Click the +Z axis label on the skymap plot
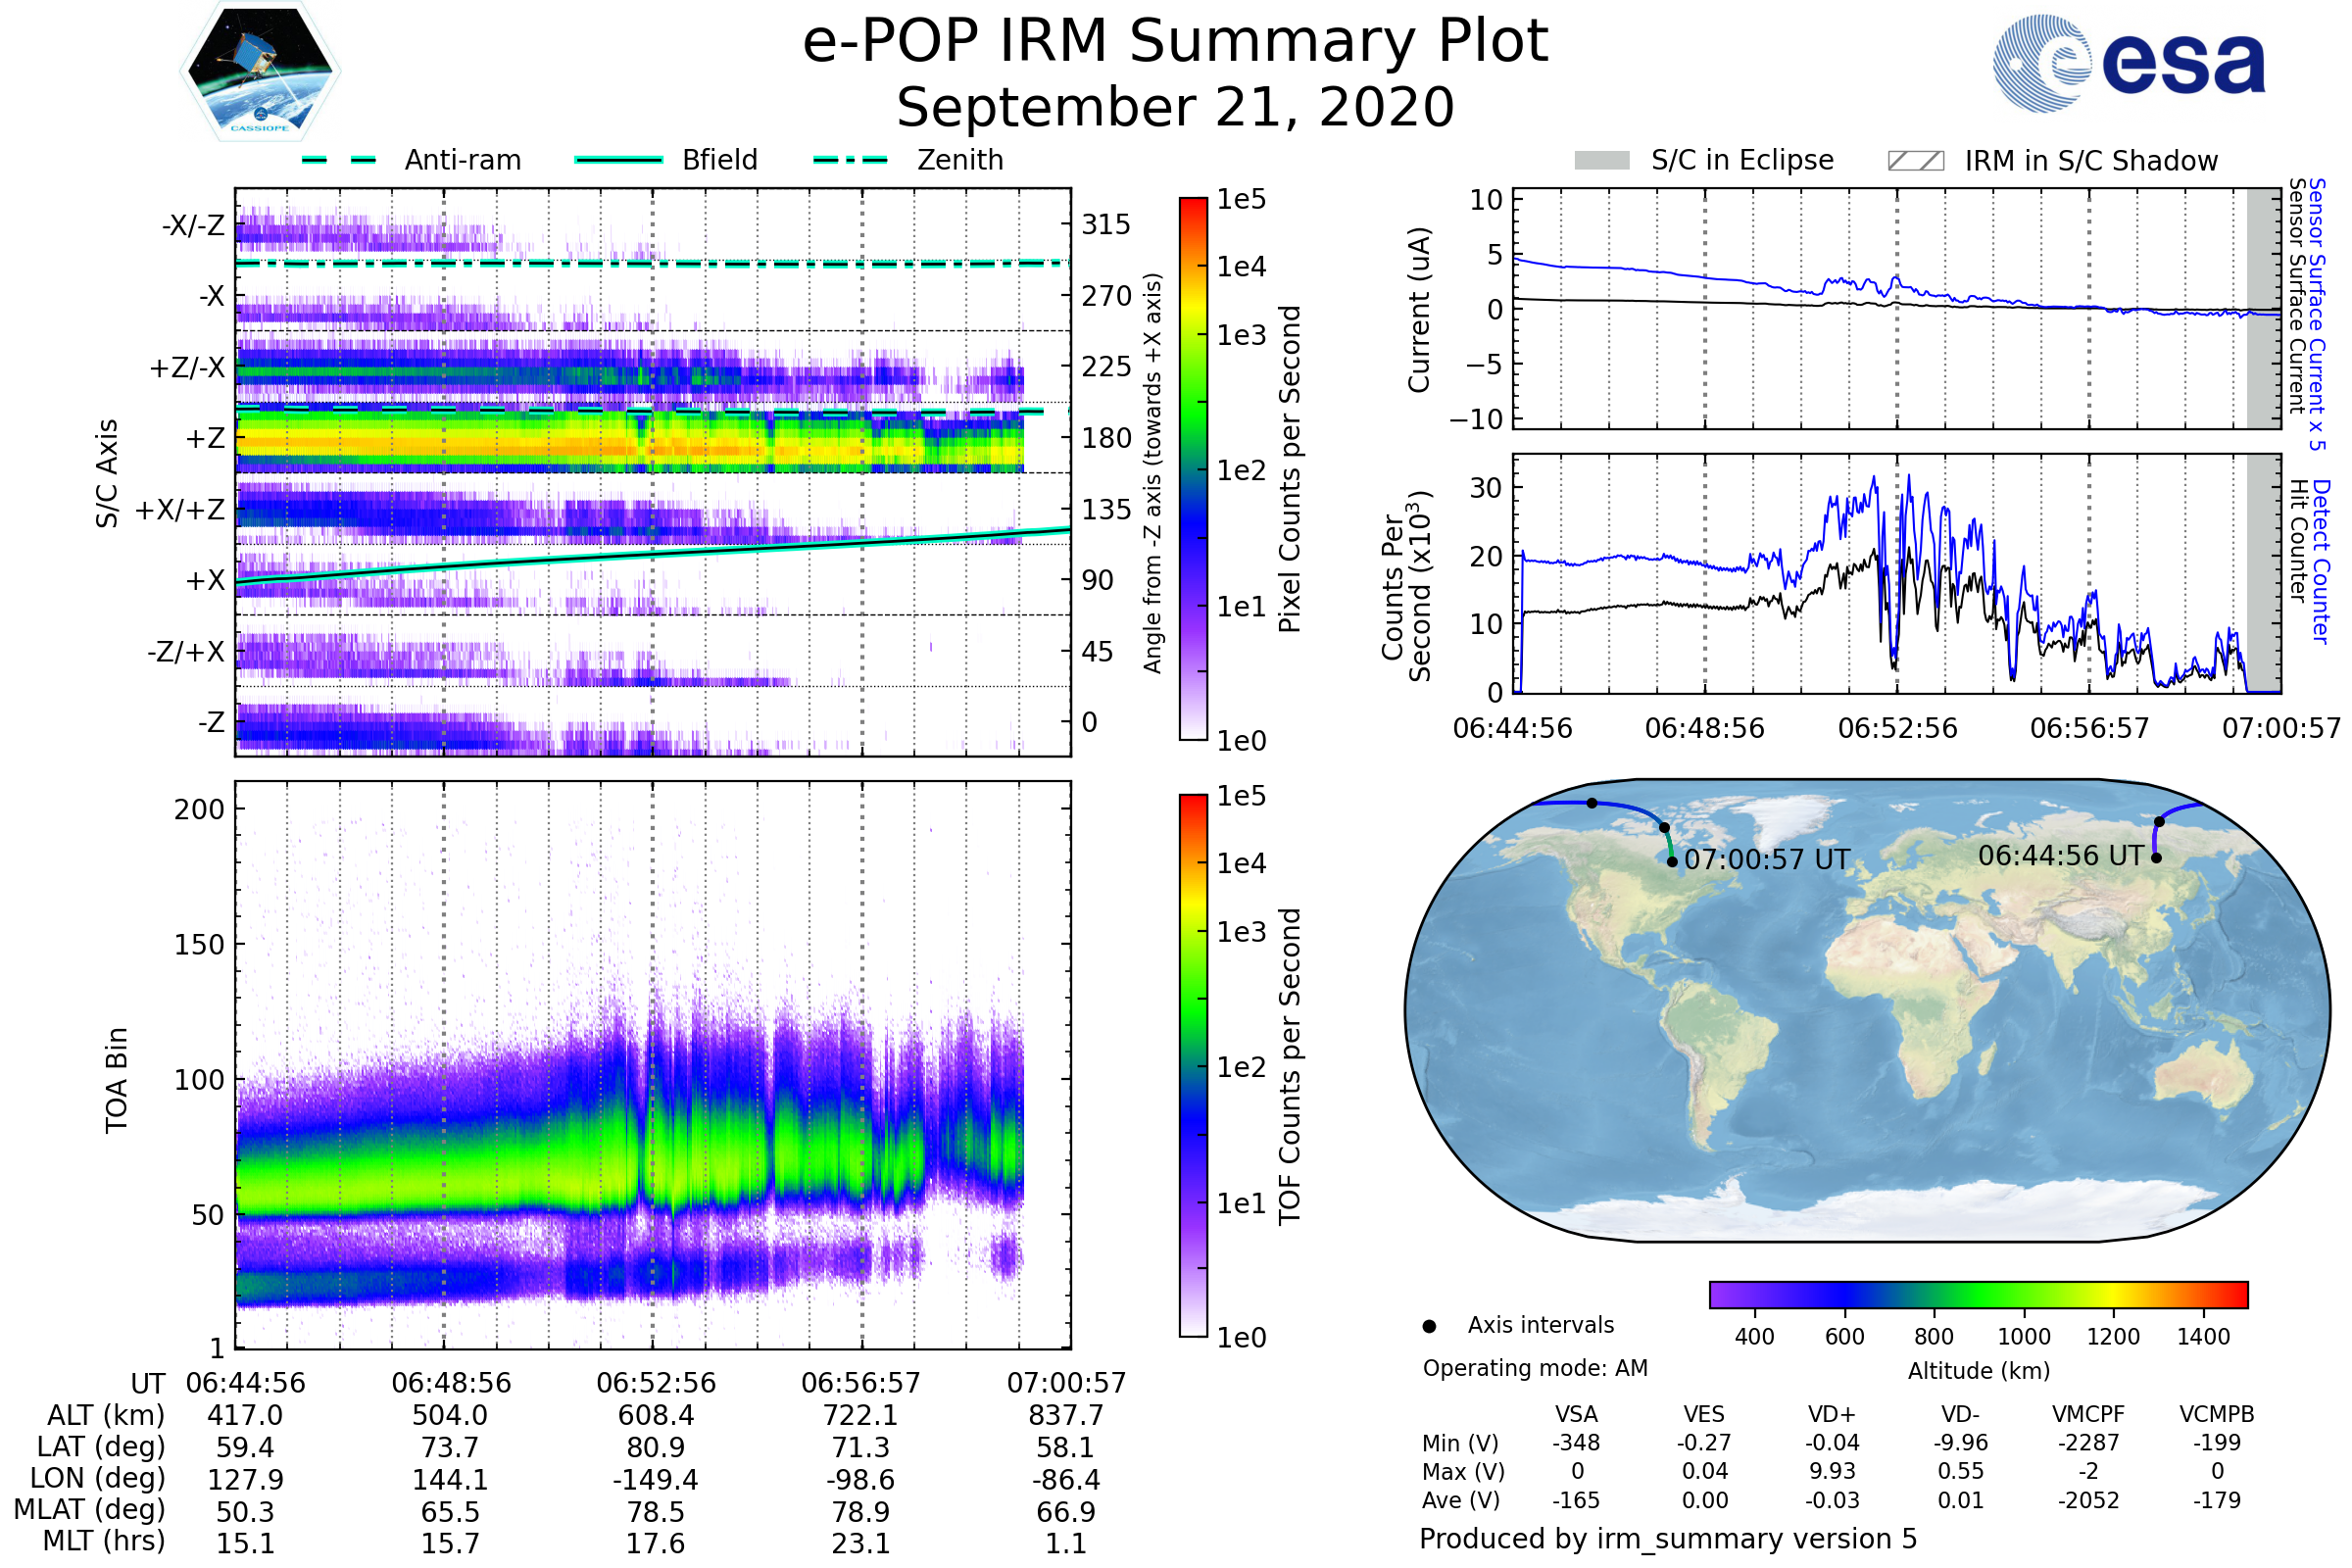This screenshot has width=2352, height=1568. click(205, 439)
